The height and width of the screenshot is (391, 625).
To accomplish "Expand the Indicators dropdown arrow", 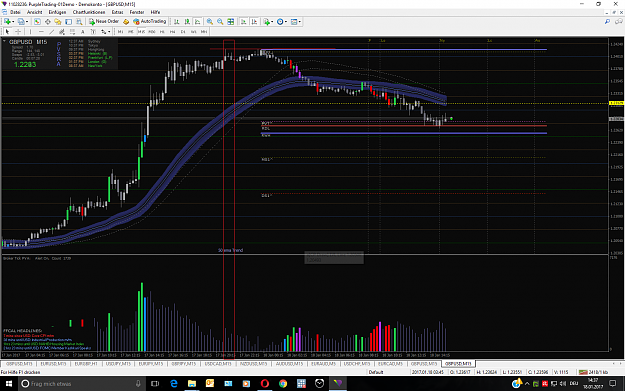I will [x=272, y=22].
